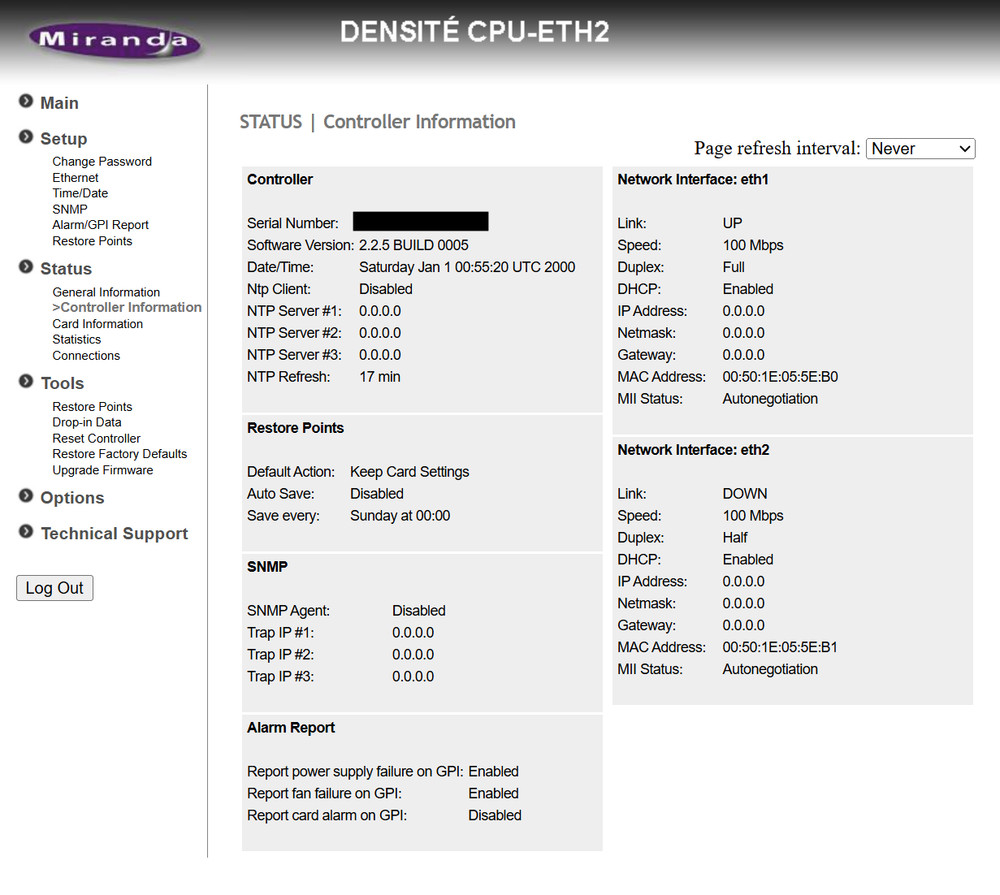The width and height of the screenshot is (1000, 895).
Task: Click the Miranda logo icon
Action: (113, 40)
